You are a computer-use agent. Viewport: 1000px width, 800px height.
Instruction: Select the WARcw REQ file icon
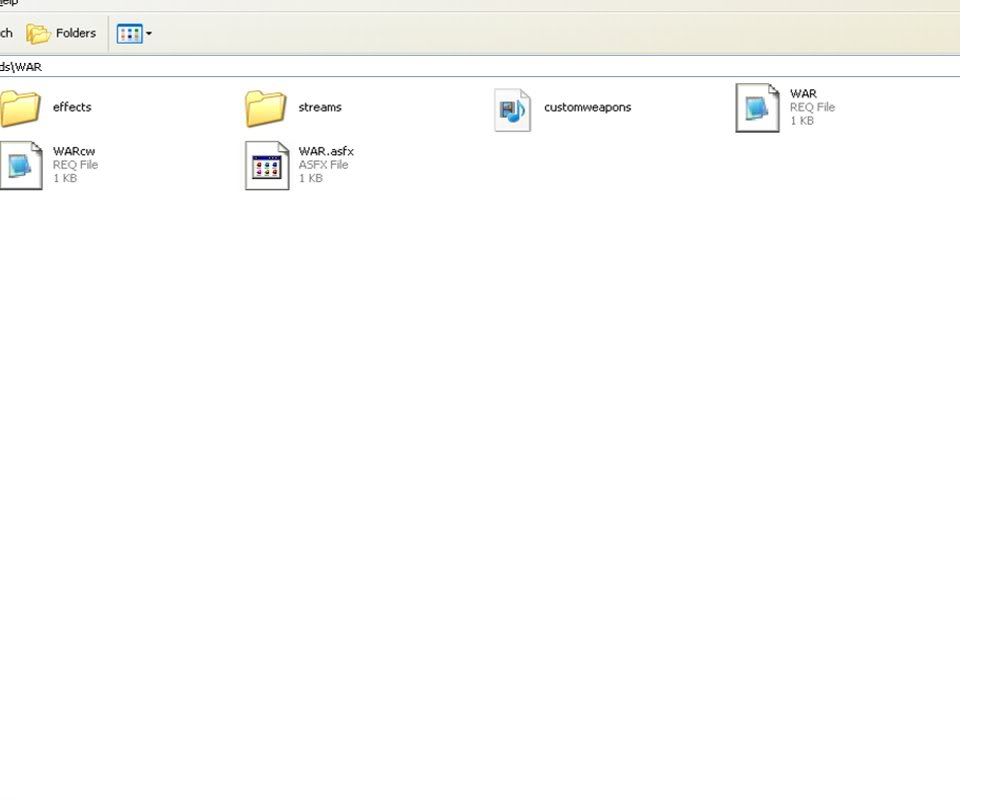coord(21,165)
